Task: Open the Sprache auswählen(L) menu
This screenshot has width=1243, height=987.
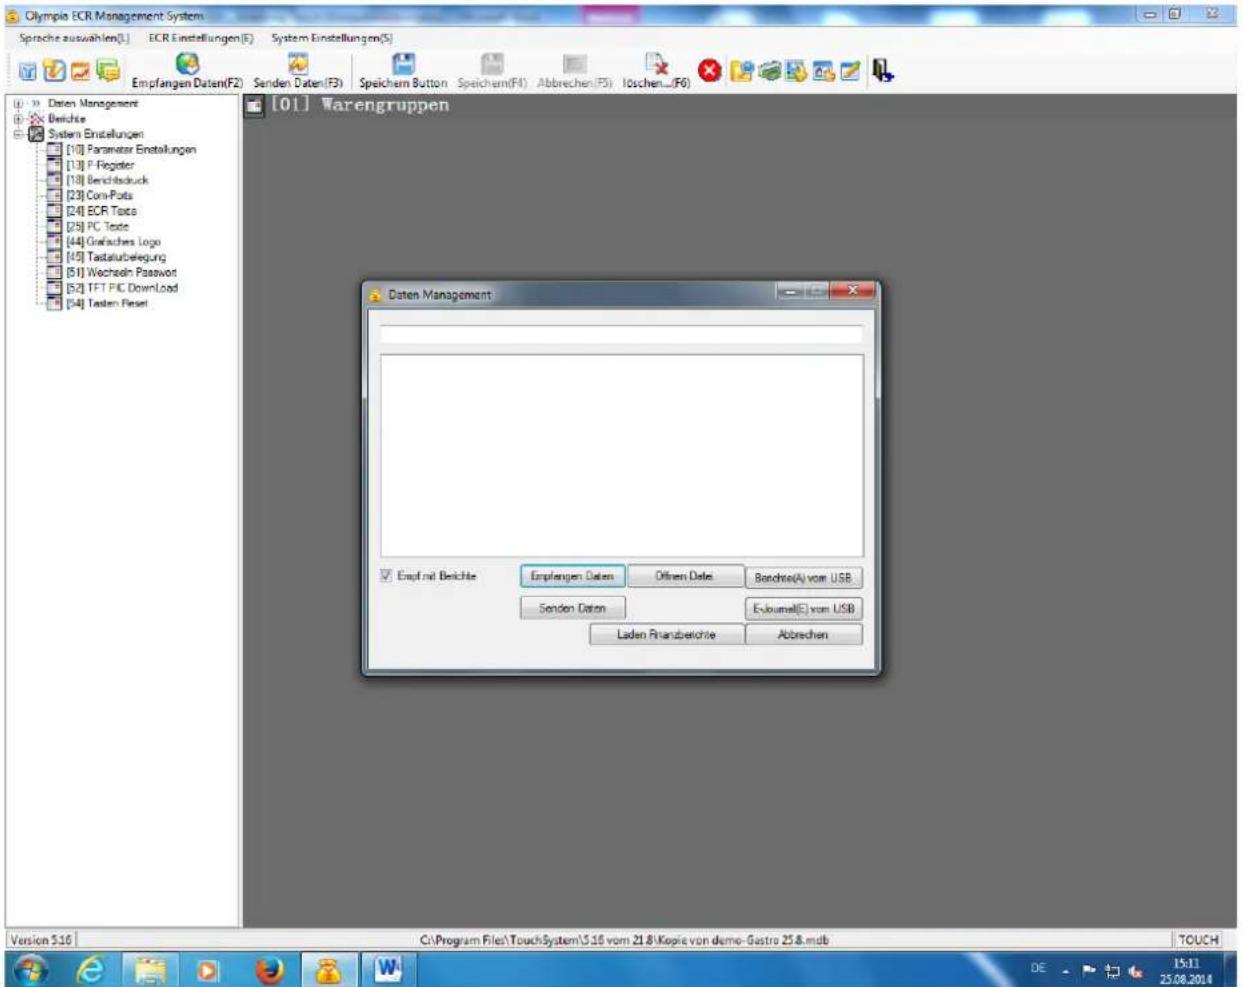Action: (x=74, y=38)
